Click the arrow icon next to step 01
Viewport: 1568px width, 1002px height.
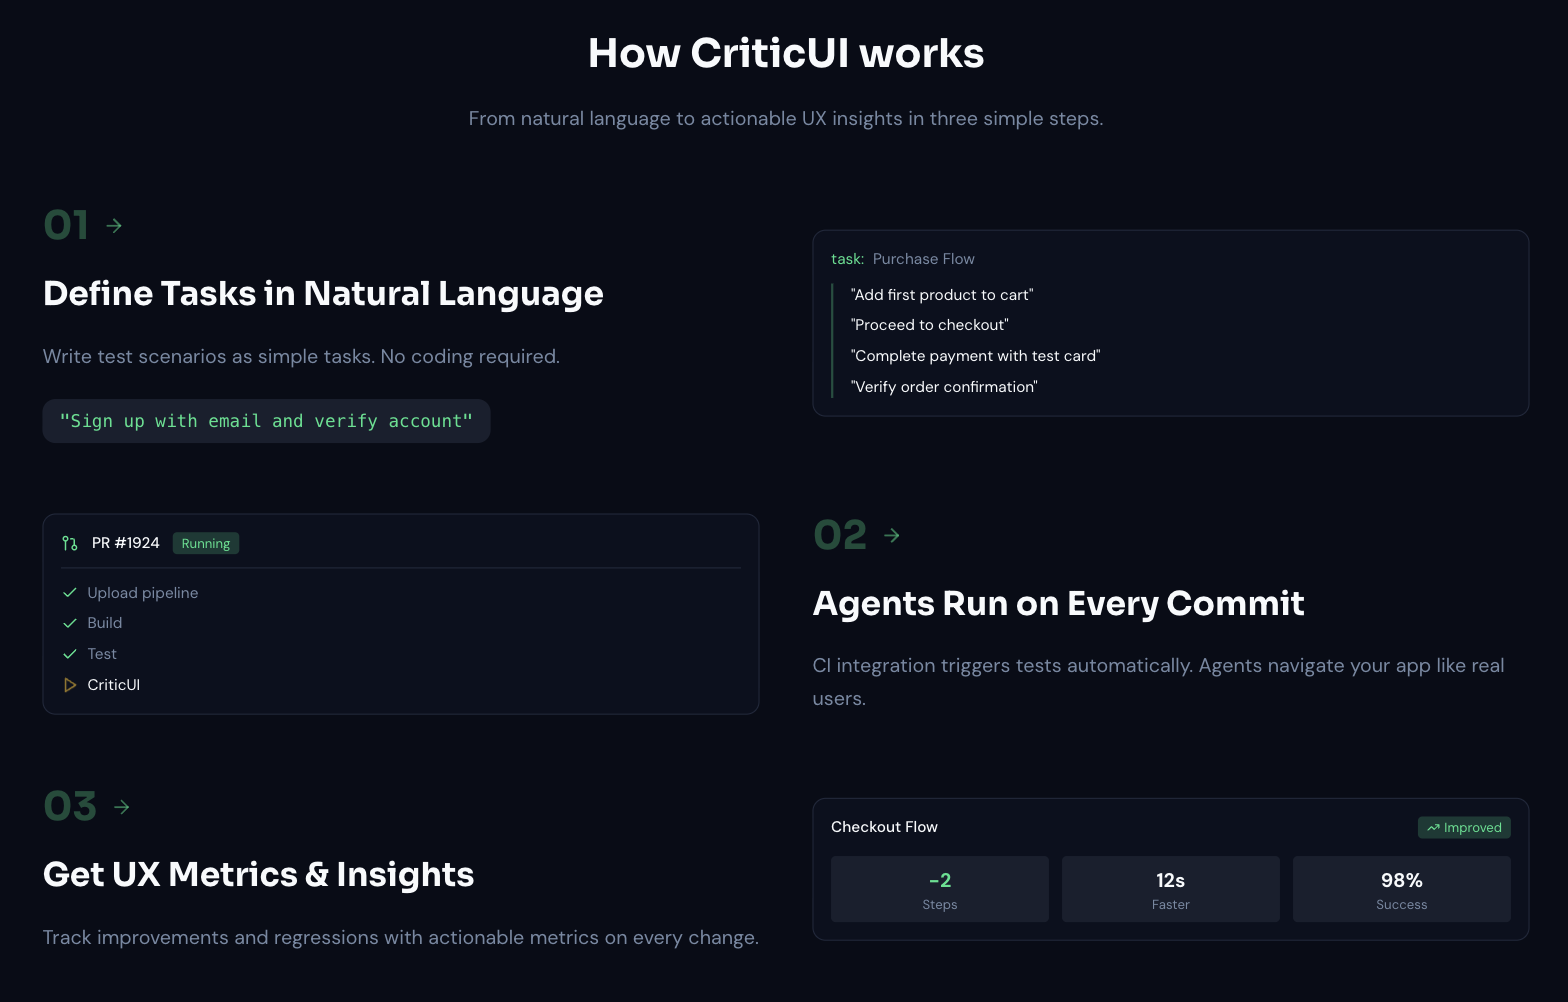[x=114, y=226]
